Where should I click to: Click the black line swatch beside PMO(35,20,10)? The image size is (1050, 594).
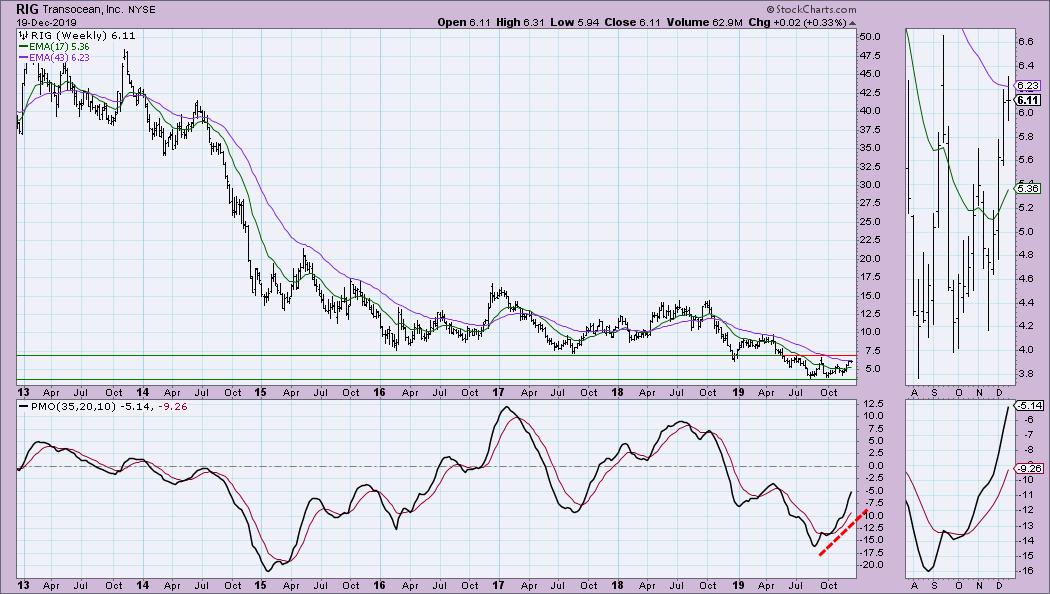pyautogui.click(x=23, y=406)
